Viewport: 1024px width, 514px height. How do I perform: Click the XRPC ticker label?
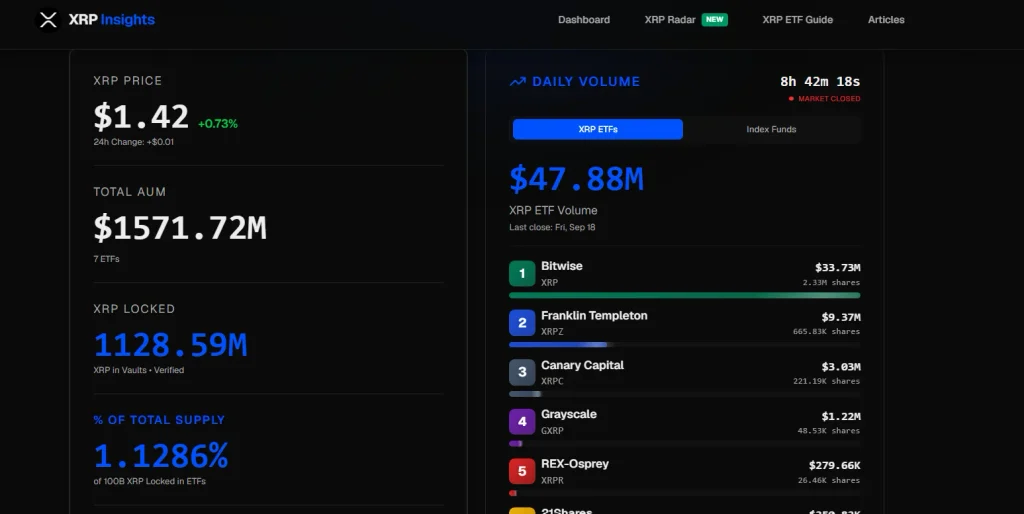(x=552, y=381)
